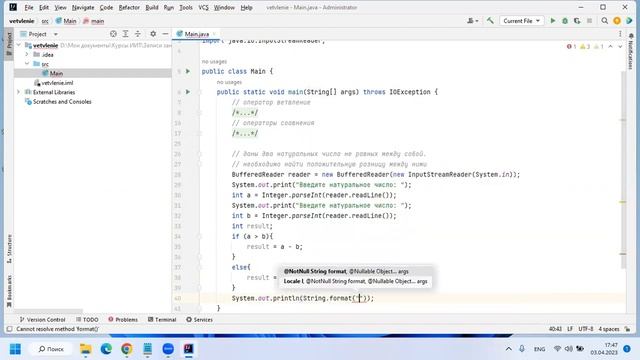The width and height of the screenshot is (640, 360).
Task: Click the Debug bug icon in toolbar
Action: pos(565,21)
